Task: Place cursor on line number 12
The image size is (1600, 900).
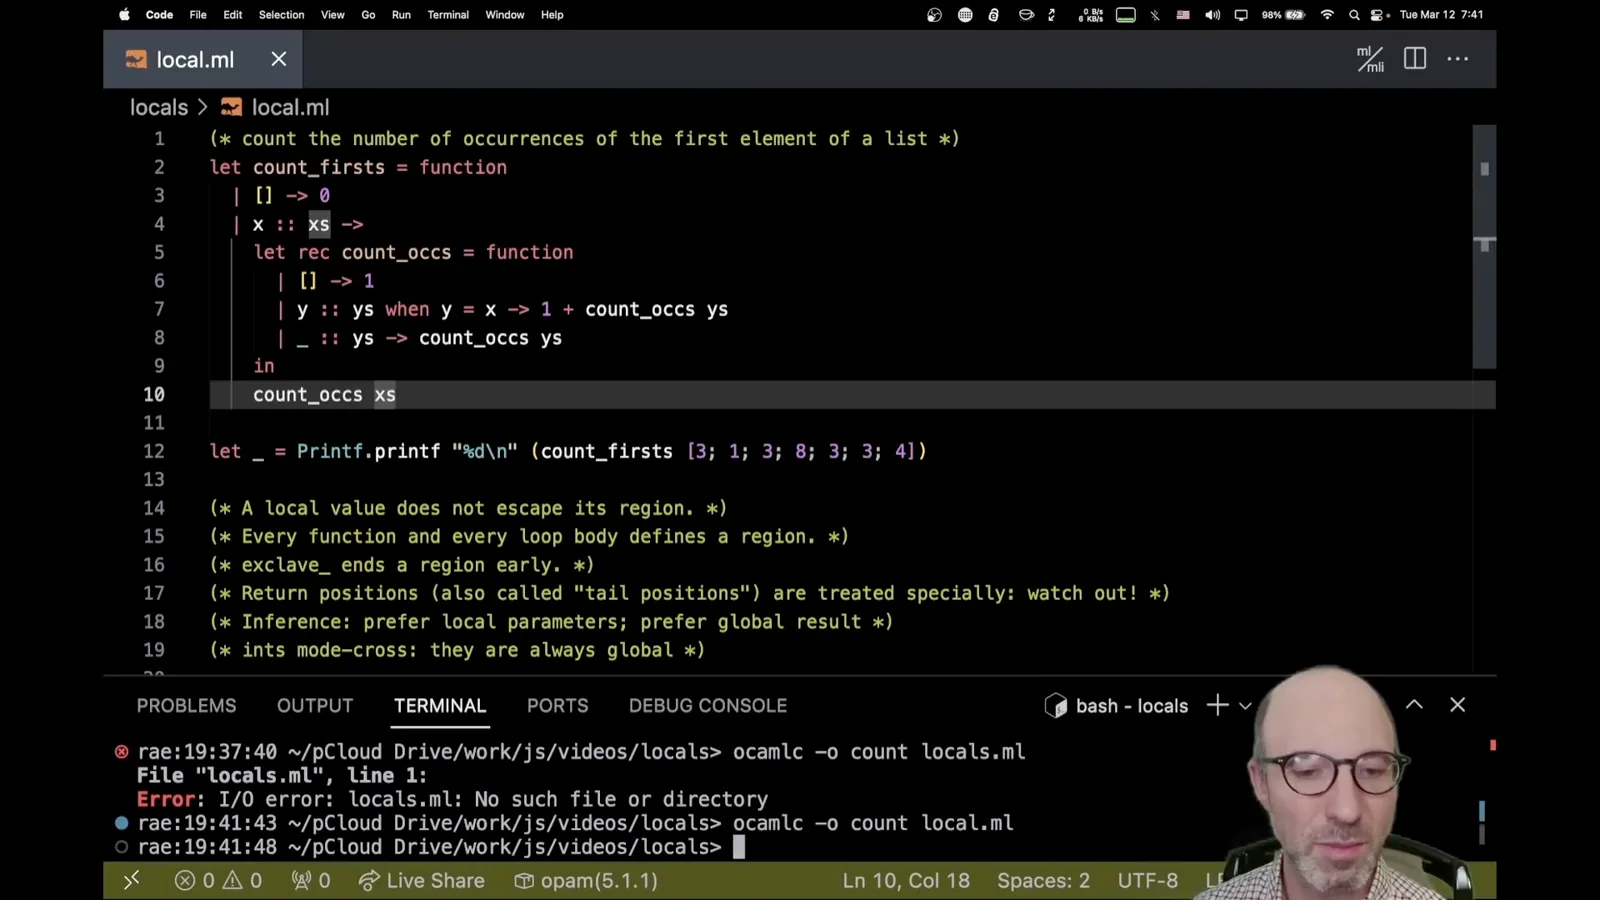Action: coord(153,451)
